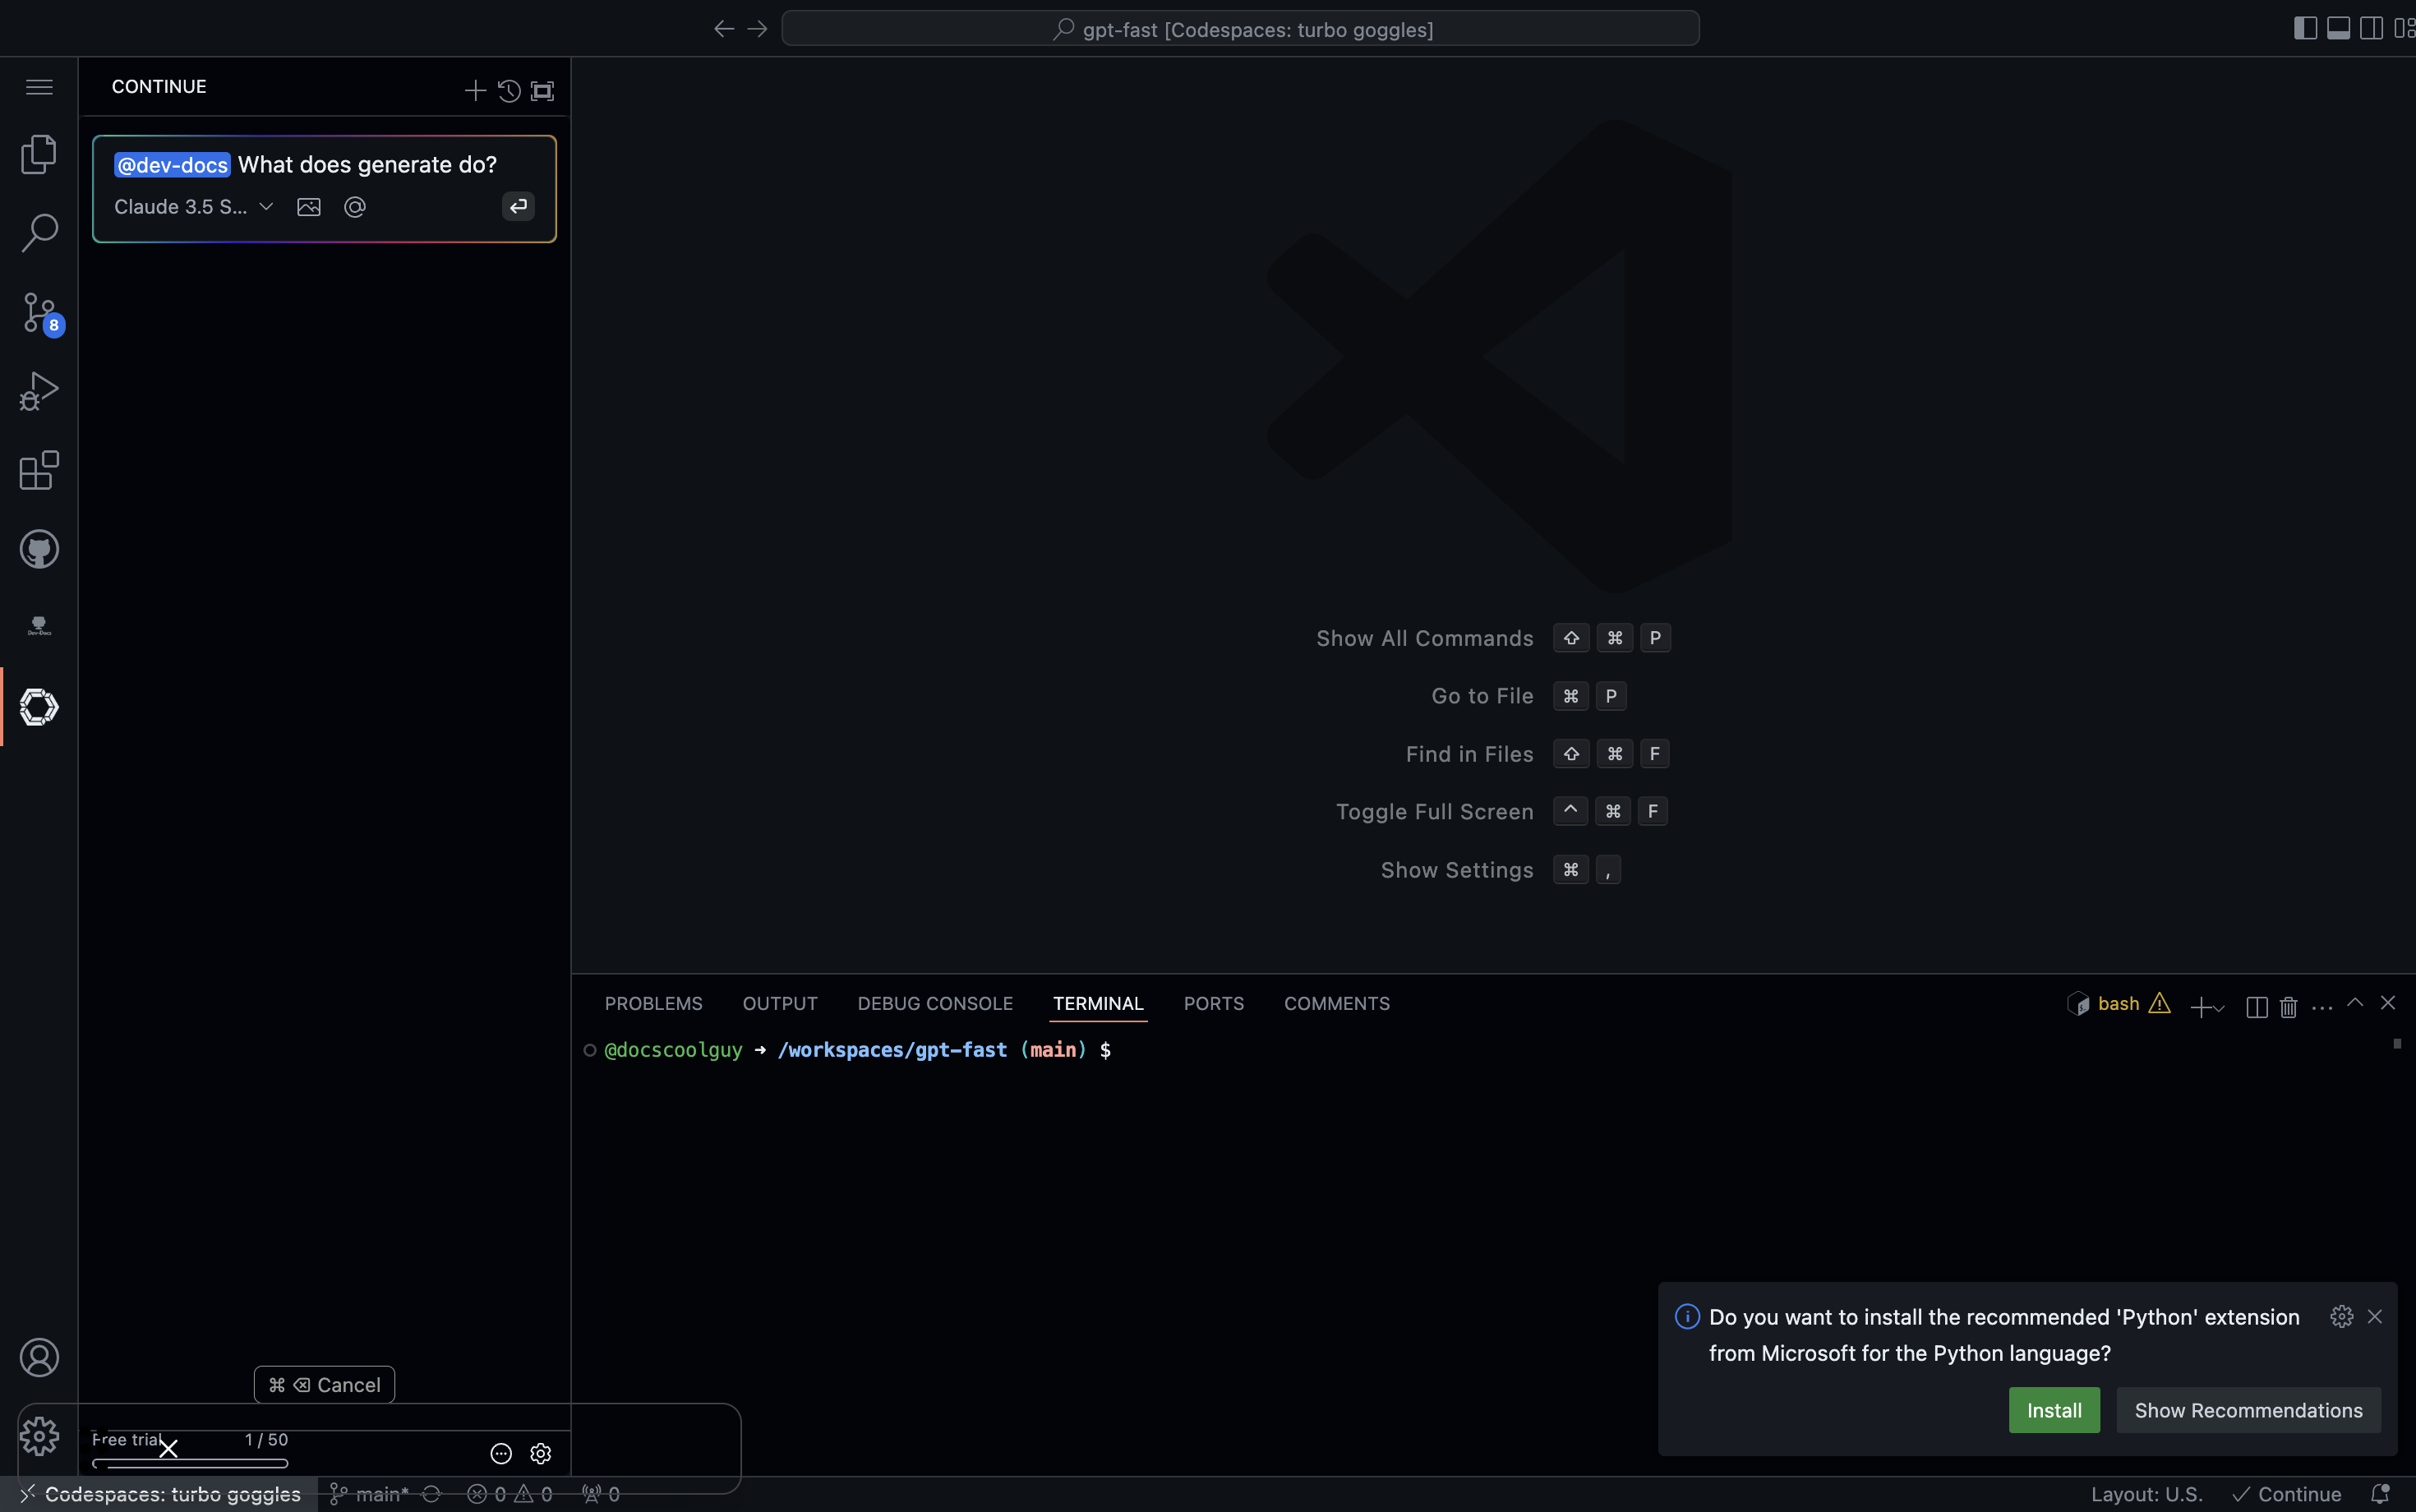This screenshot has height=1512, width=2416.
Task: Open the new terminal launch profile dropdown
Action: coord(2220,1008)
